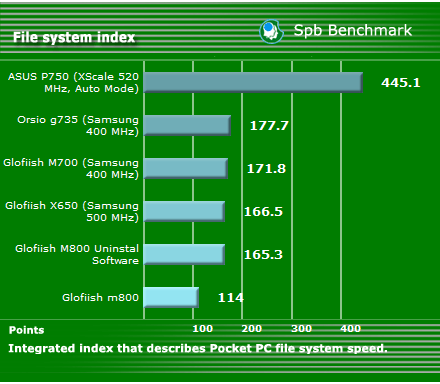
Task: Select the 'Integrated index that describes...' caption
Action: pyautogui.click(x=198, y=348)
